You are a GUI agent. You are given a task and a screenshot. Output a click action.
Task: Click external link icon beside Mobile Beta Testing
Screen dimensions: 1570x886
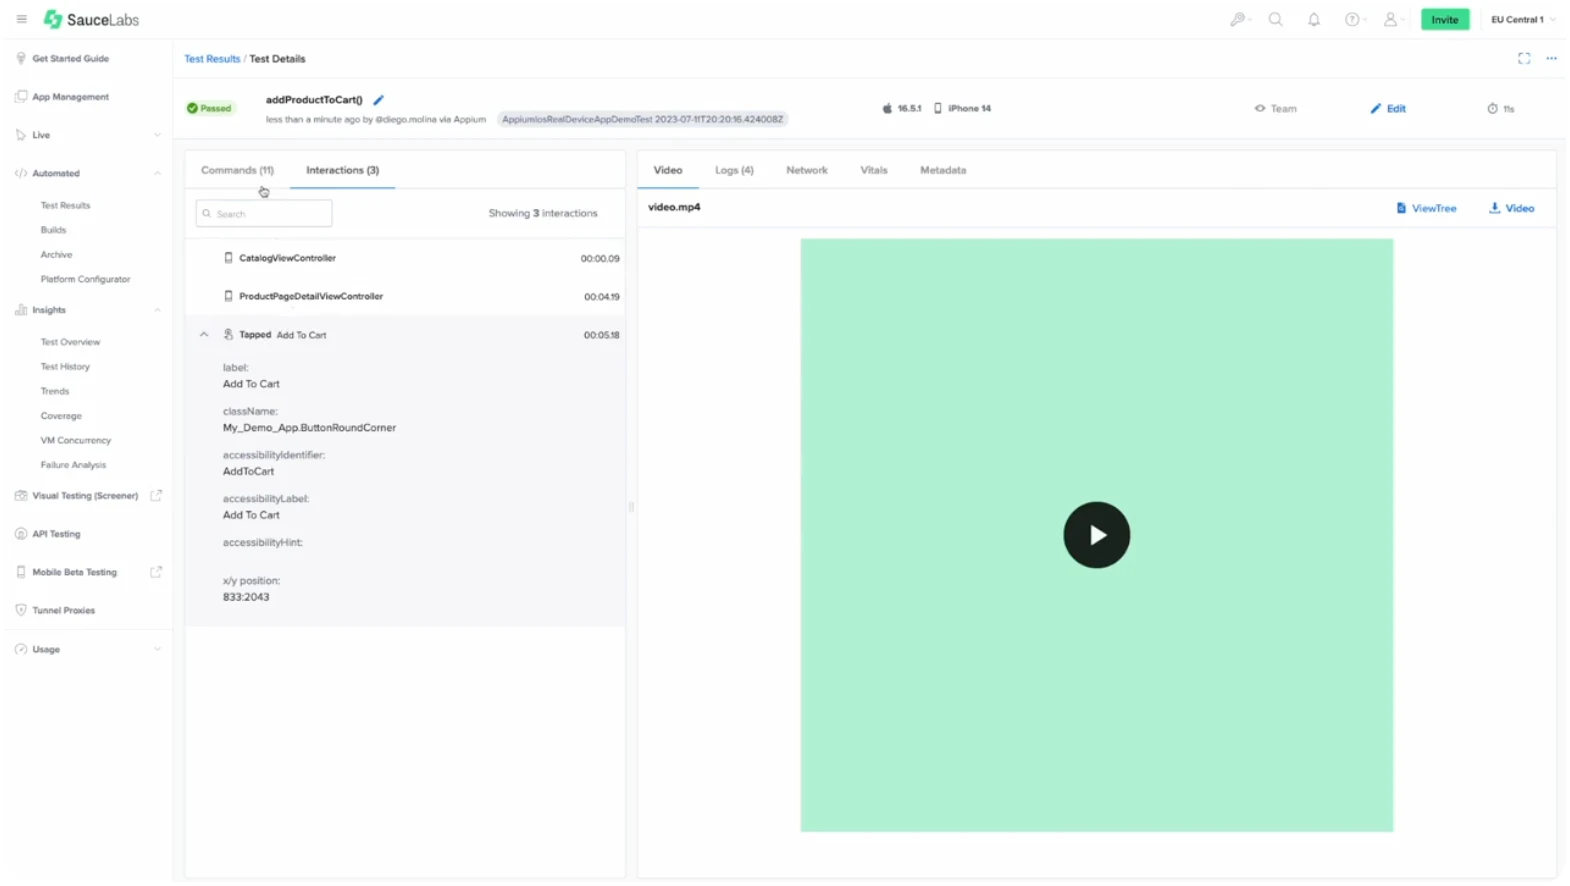(x=156, y=572)
